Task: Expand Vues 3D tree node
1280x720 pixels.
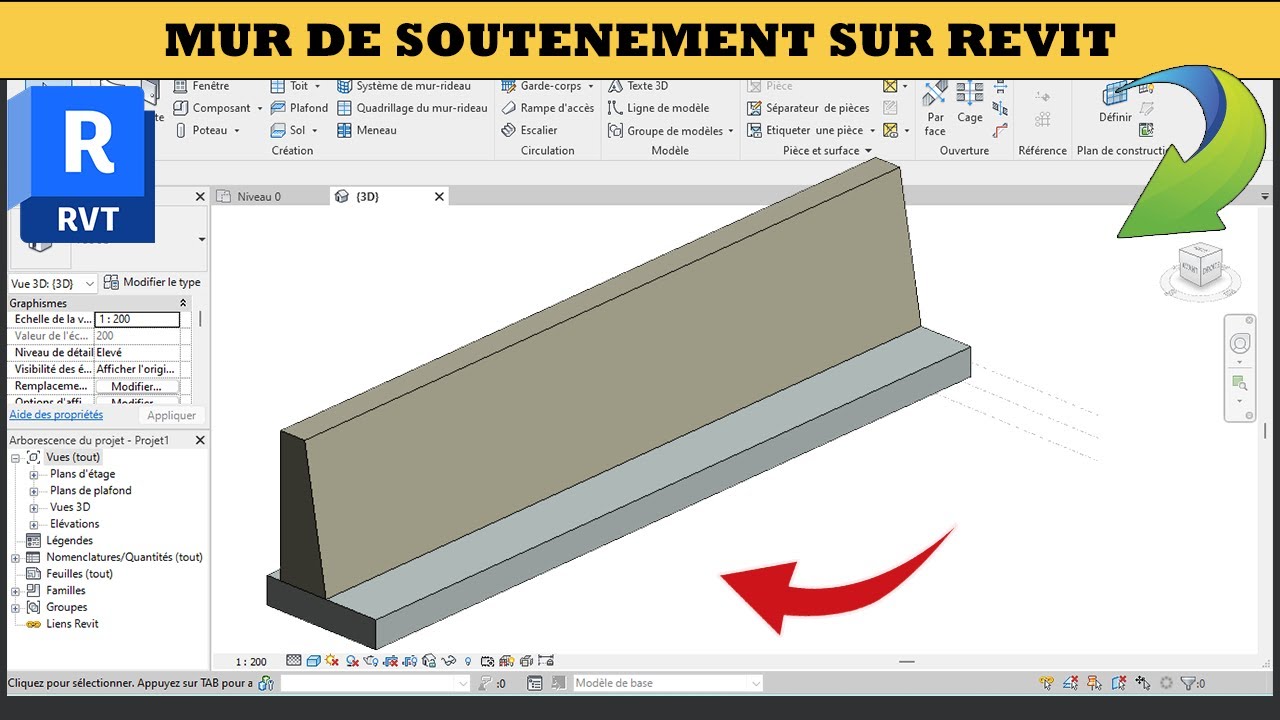Action: tap(34, 507)
